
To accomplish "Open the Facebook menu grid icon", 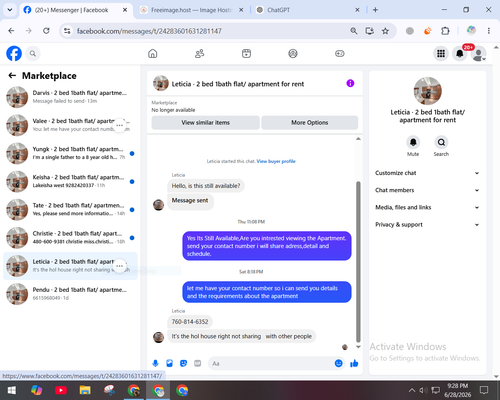I will pos(441,53).
